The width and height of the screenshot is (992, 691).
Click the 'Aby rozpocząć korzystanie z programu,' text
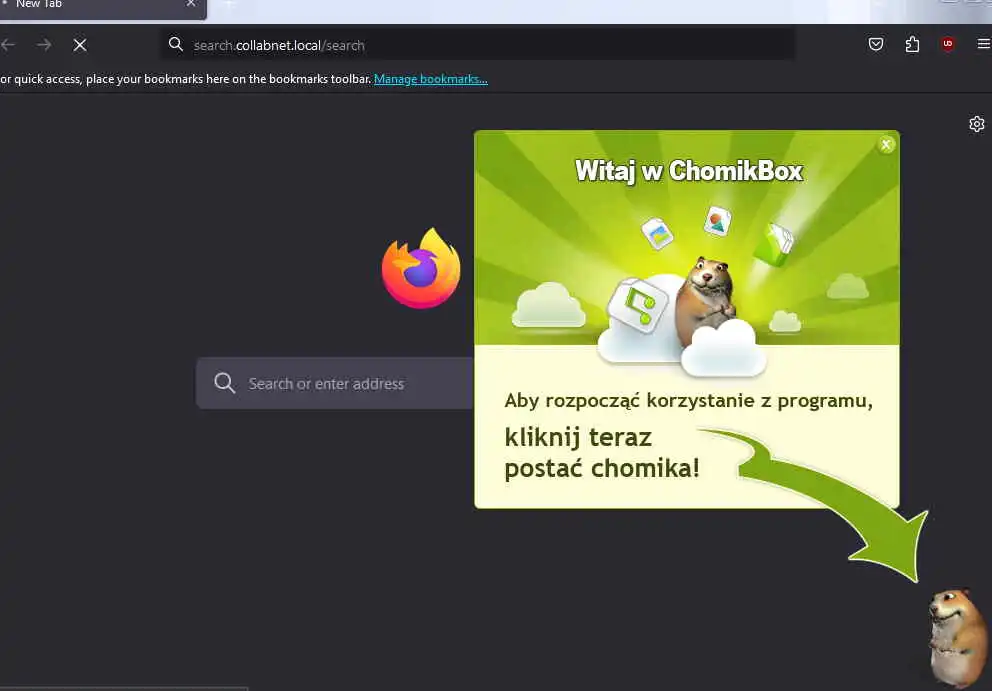[x=688, y=401]
